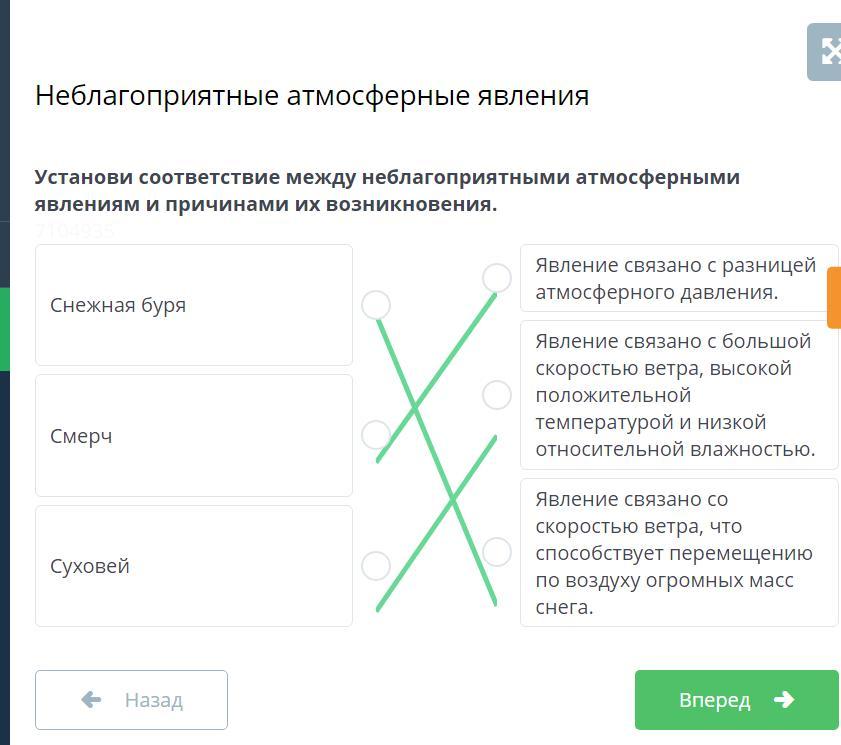Select connector circle for atmospheric pressure answer
Image resolution: width=841 pixels, height=745 pixels.
[497, 278]
